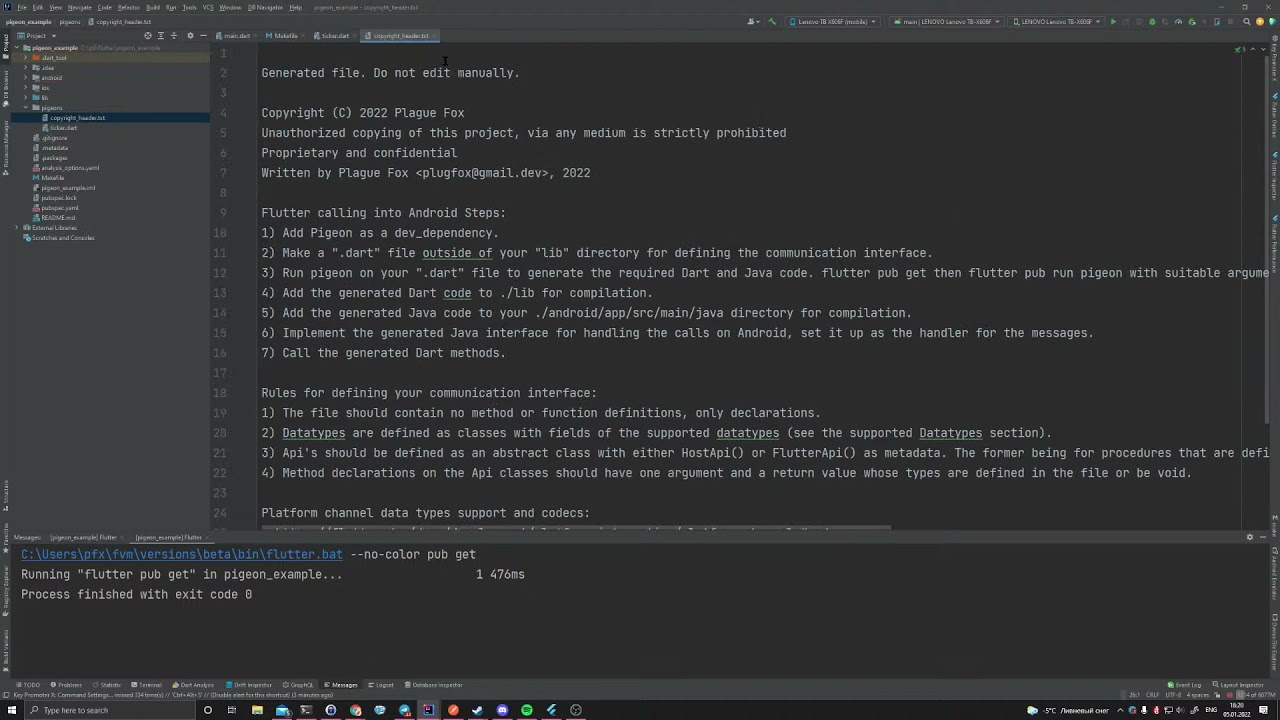Viewport: 1280px width, 720px height.
Task: Select ticker.dart in the project tree
Action: [x=63, y=128]
